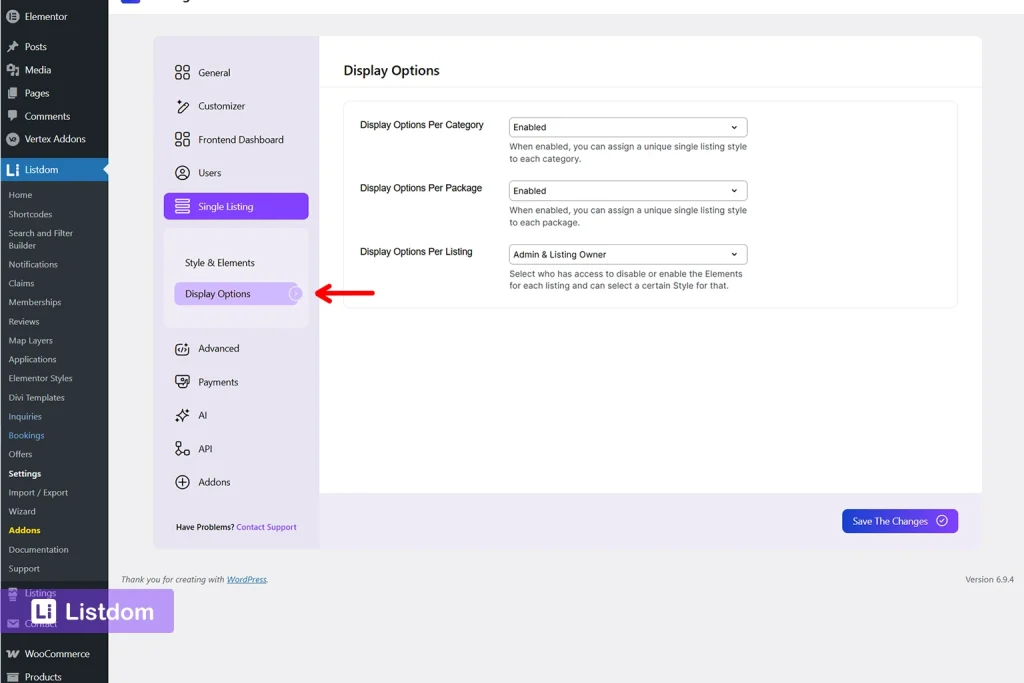Open the AI settings sparkle icon

(183, 415)
